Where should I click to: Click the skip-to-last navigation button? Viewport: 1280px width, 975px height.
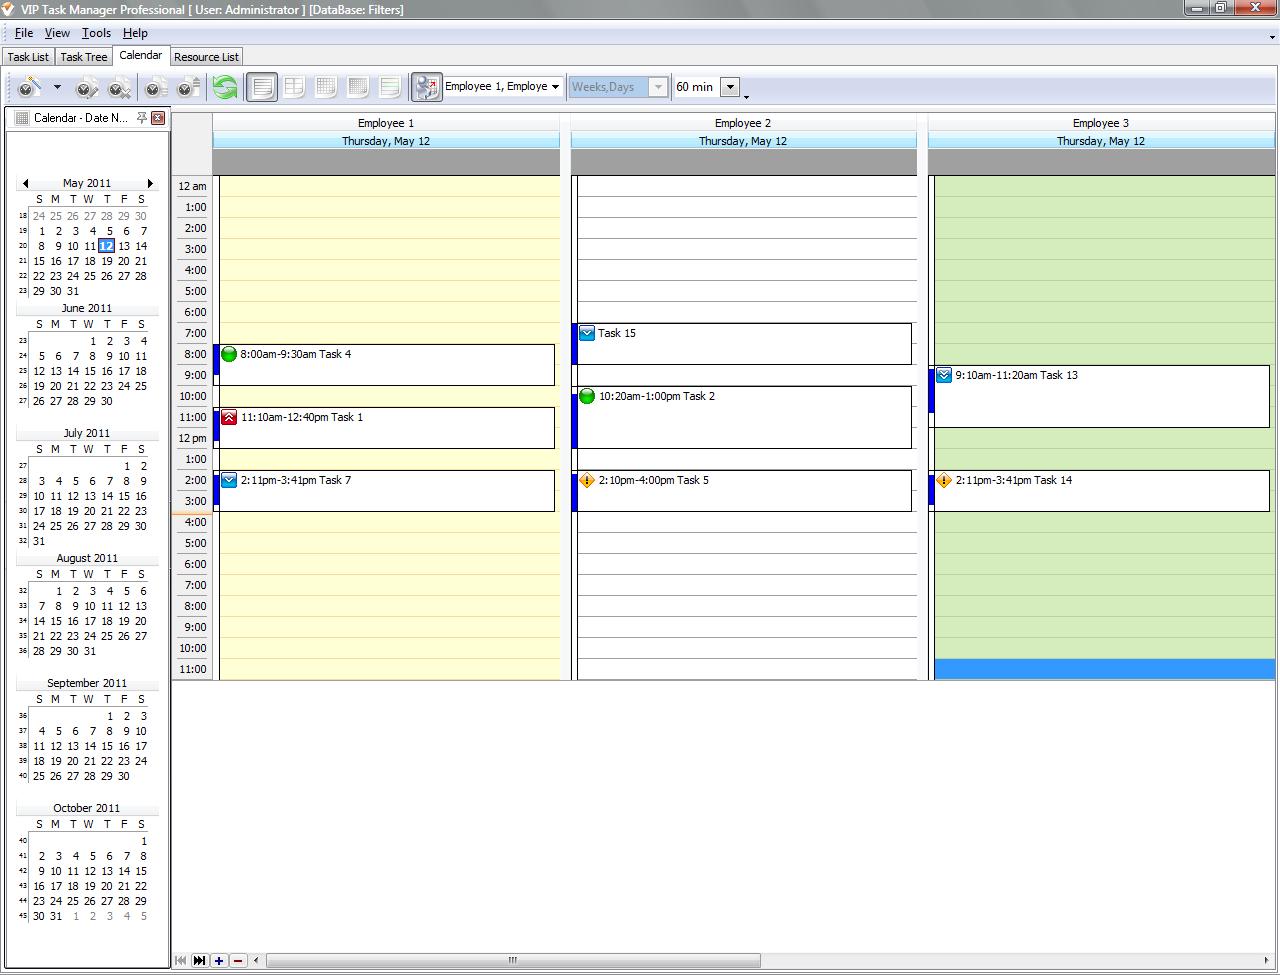coord(200,961)
